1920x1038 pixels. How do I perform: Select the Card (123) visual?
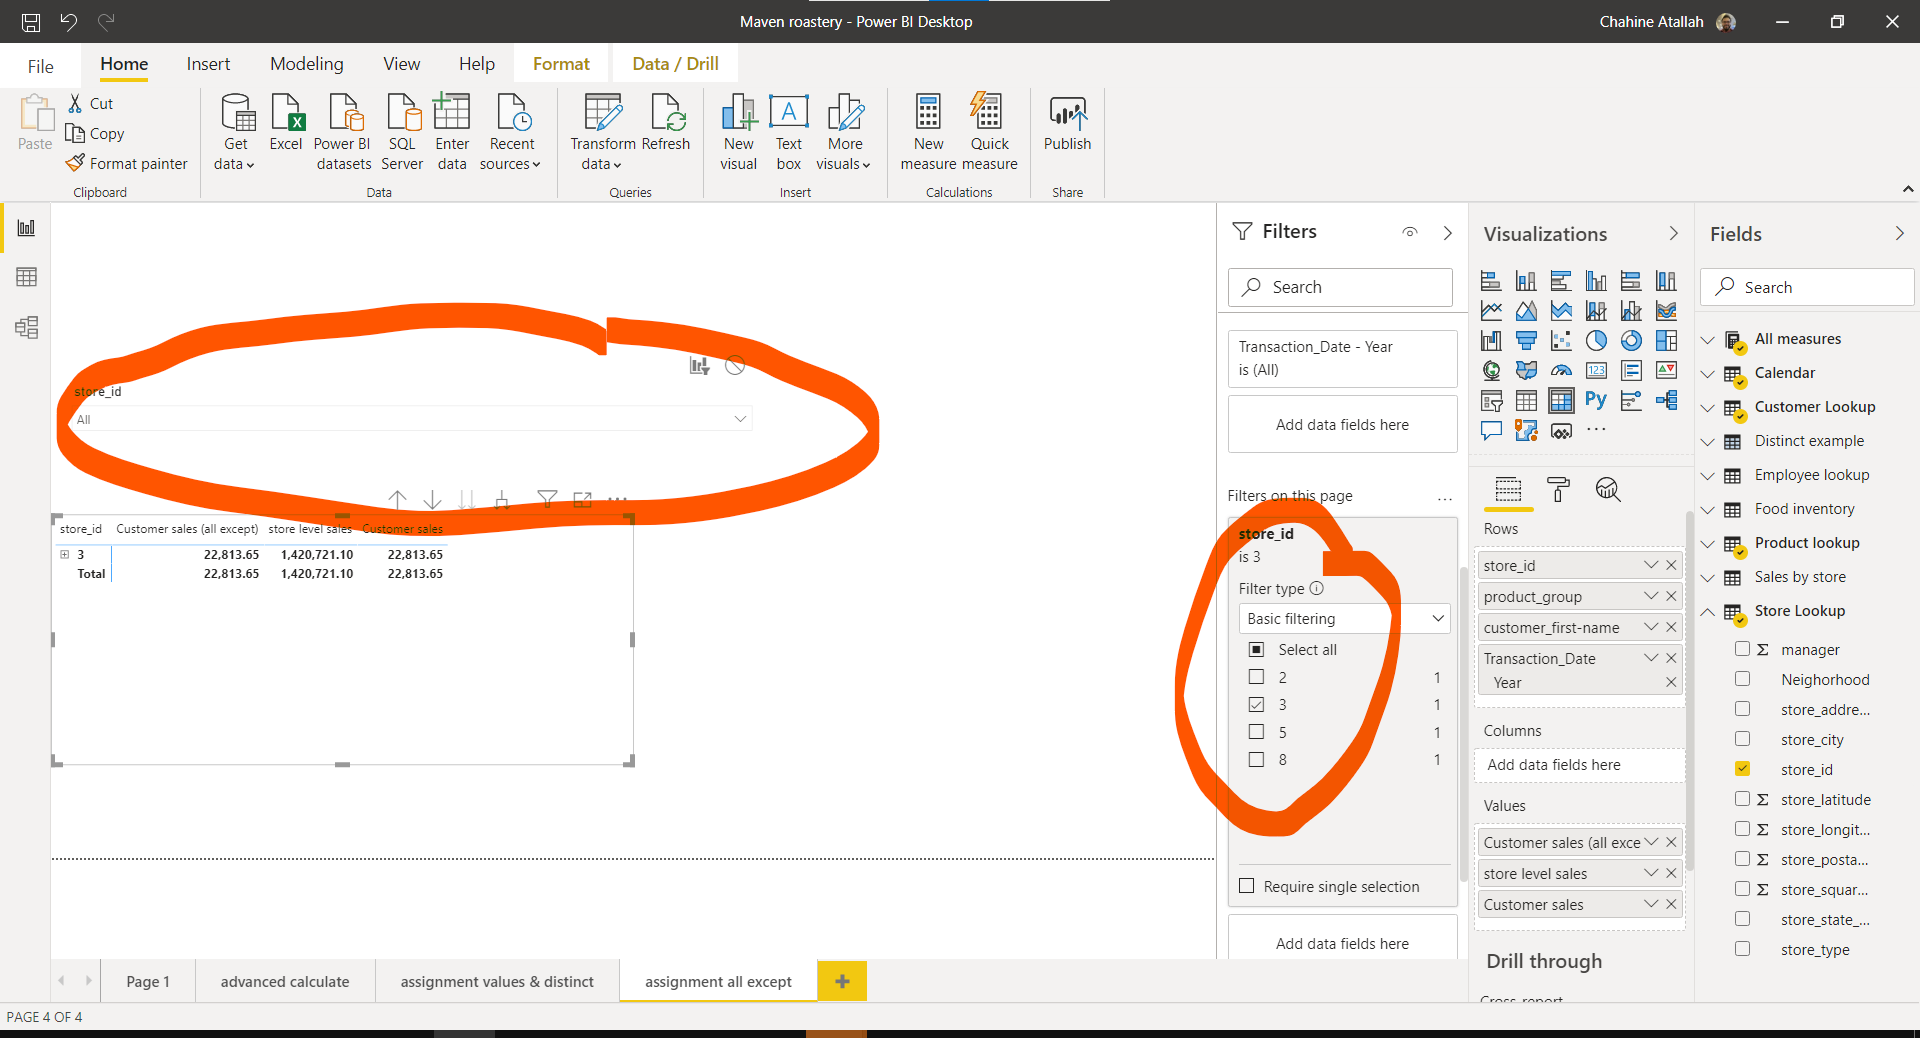click(1596, 371)
